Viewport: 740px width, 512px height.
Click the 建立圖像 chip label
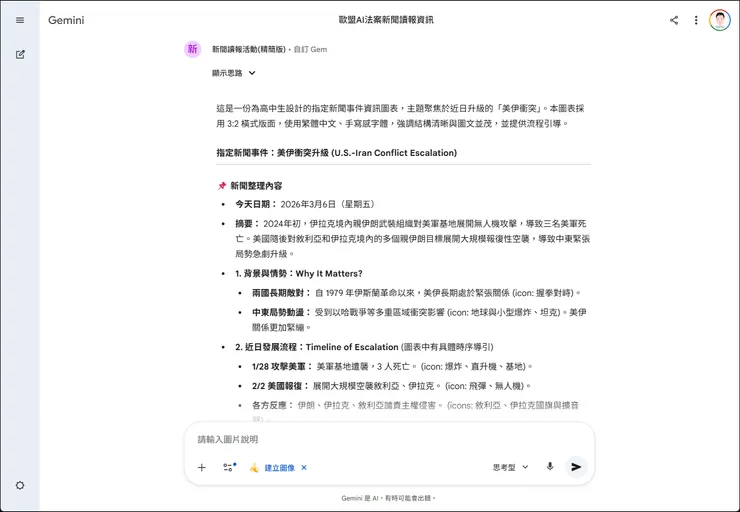279,468
